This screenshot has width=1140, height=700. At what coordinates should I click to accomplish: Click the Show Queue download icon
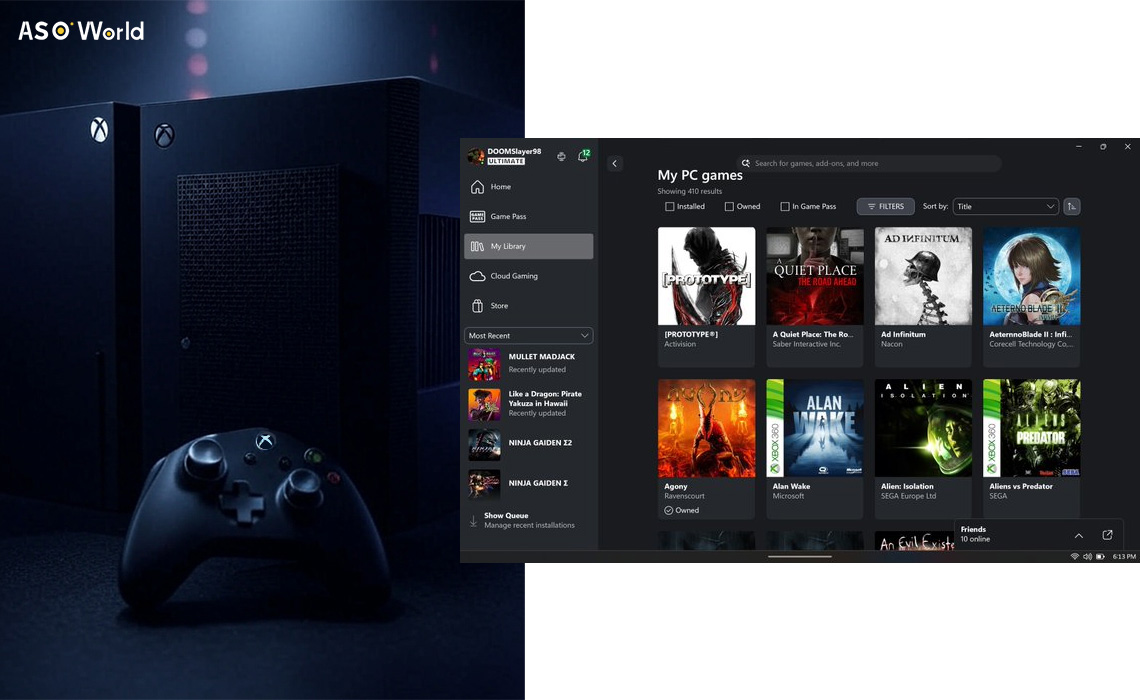(x=473, y=521)
